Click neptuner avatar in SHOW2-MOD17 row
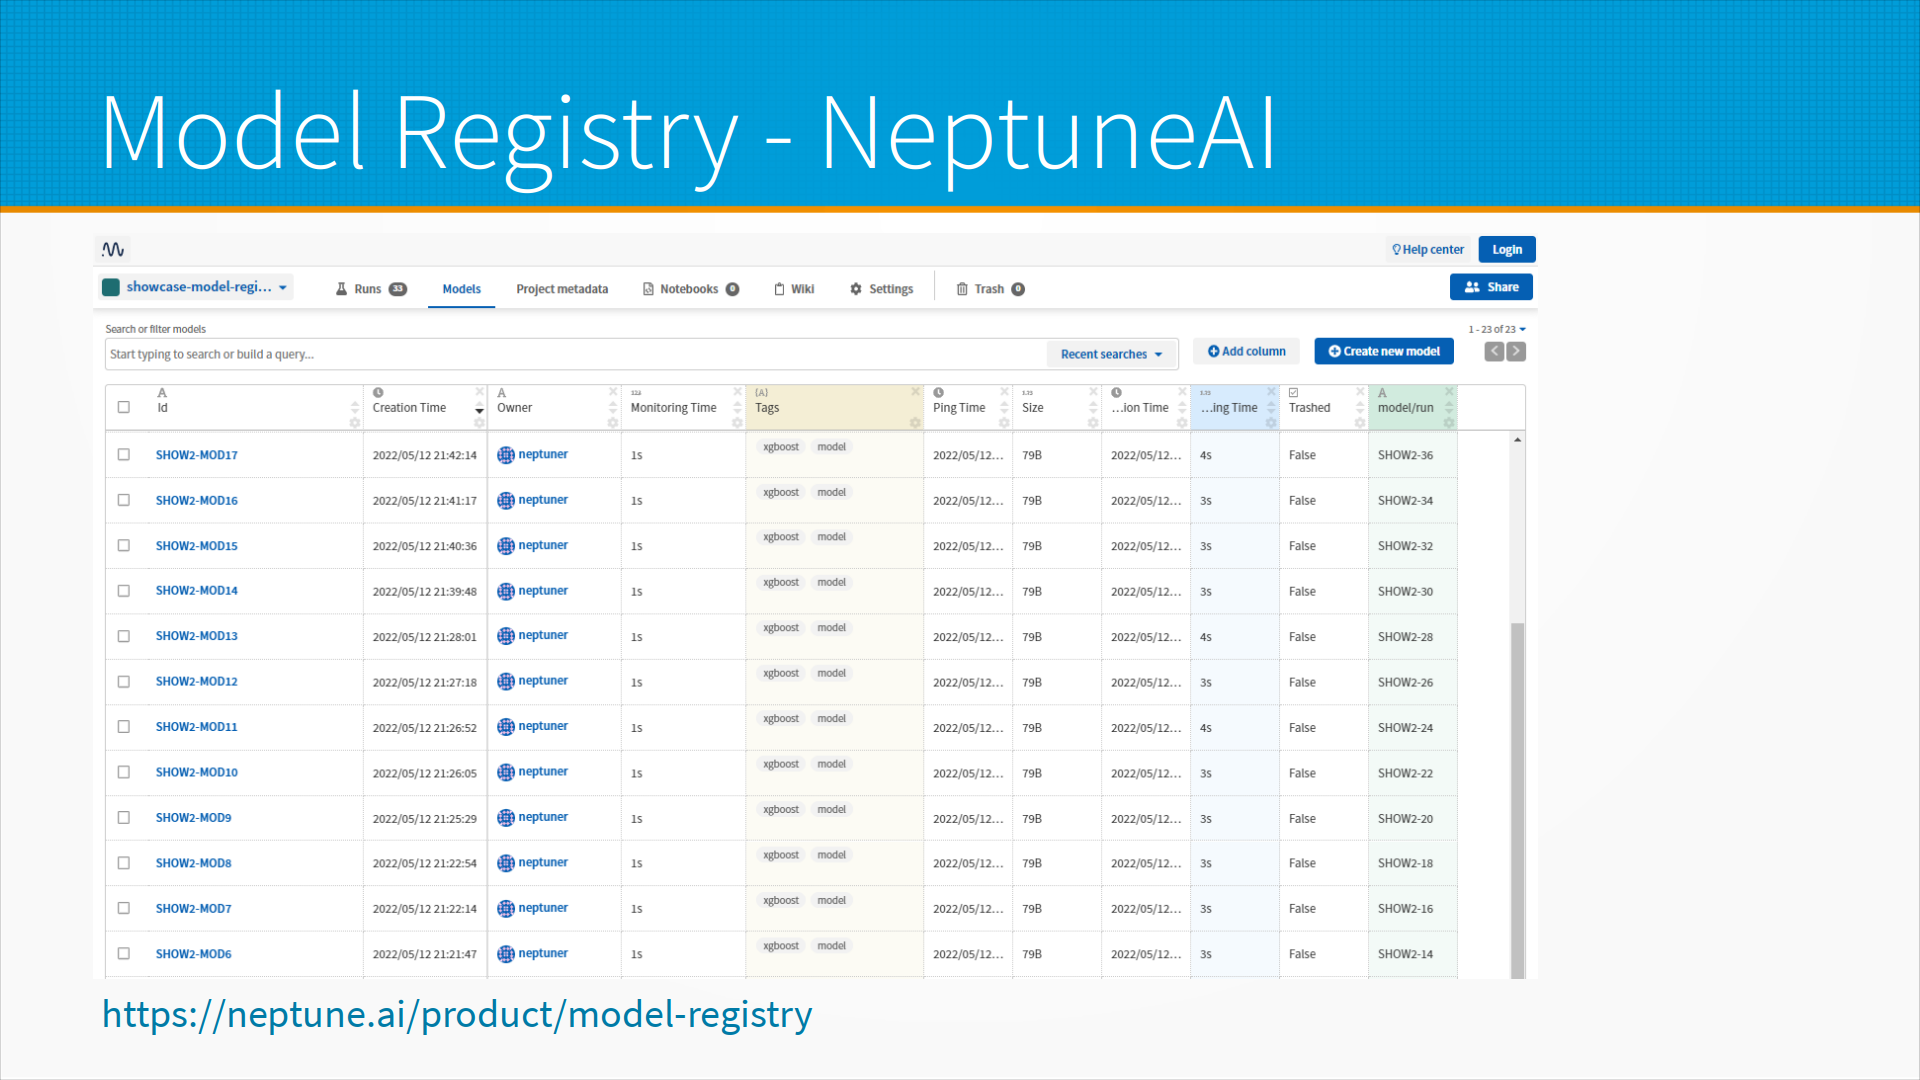 (x=506, y=455)
